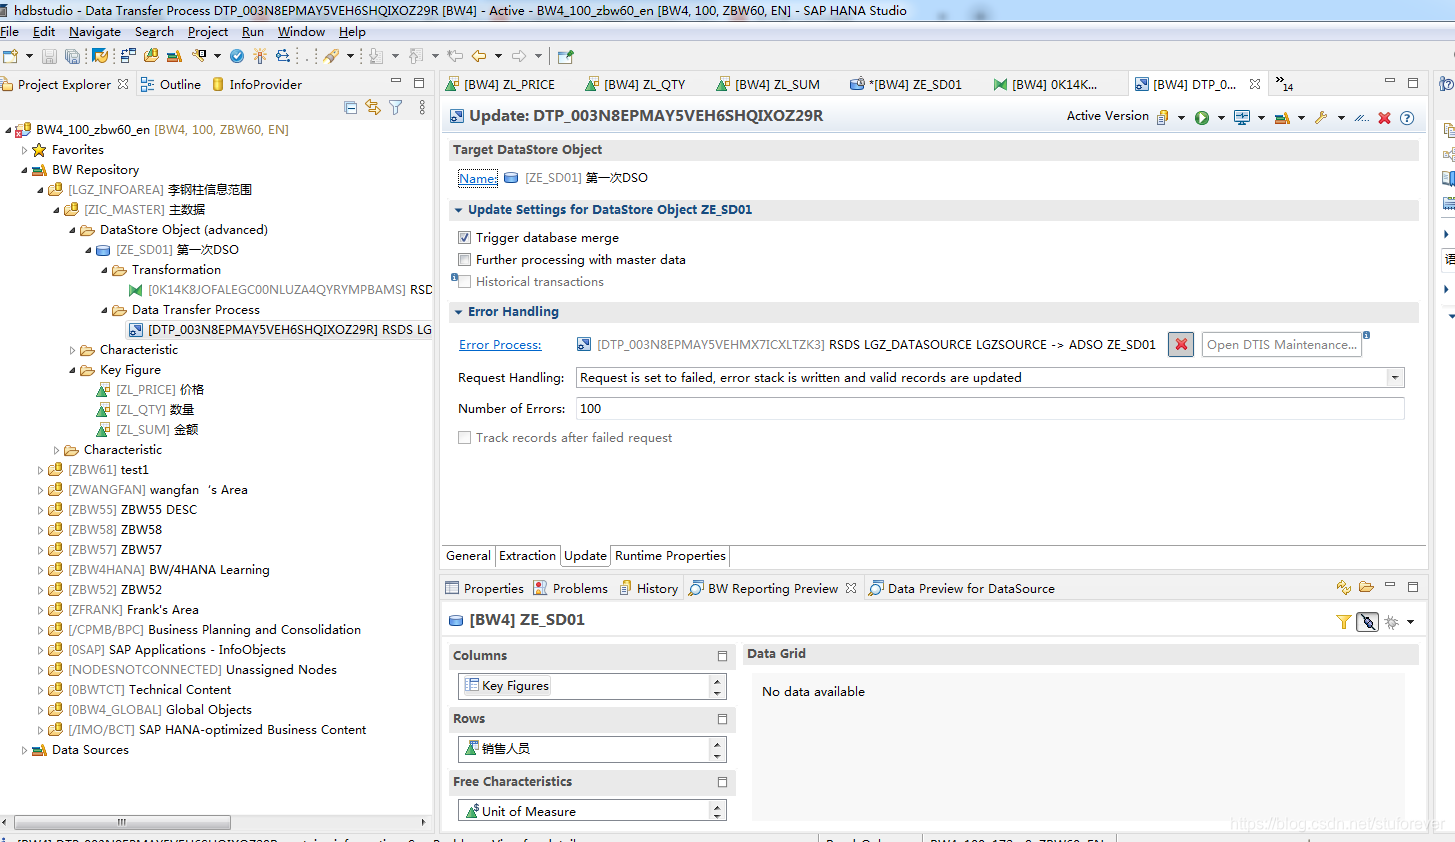Toggle the Free Characteristics section square button

click(722, 782)
